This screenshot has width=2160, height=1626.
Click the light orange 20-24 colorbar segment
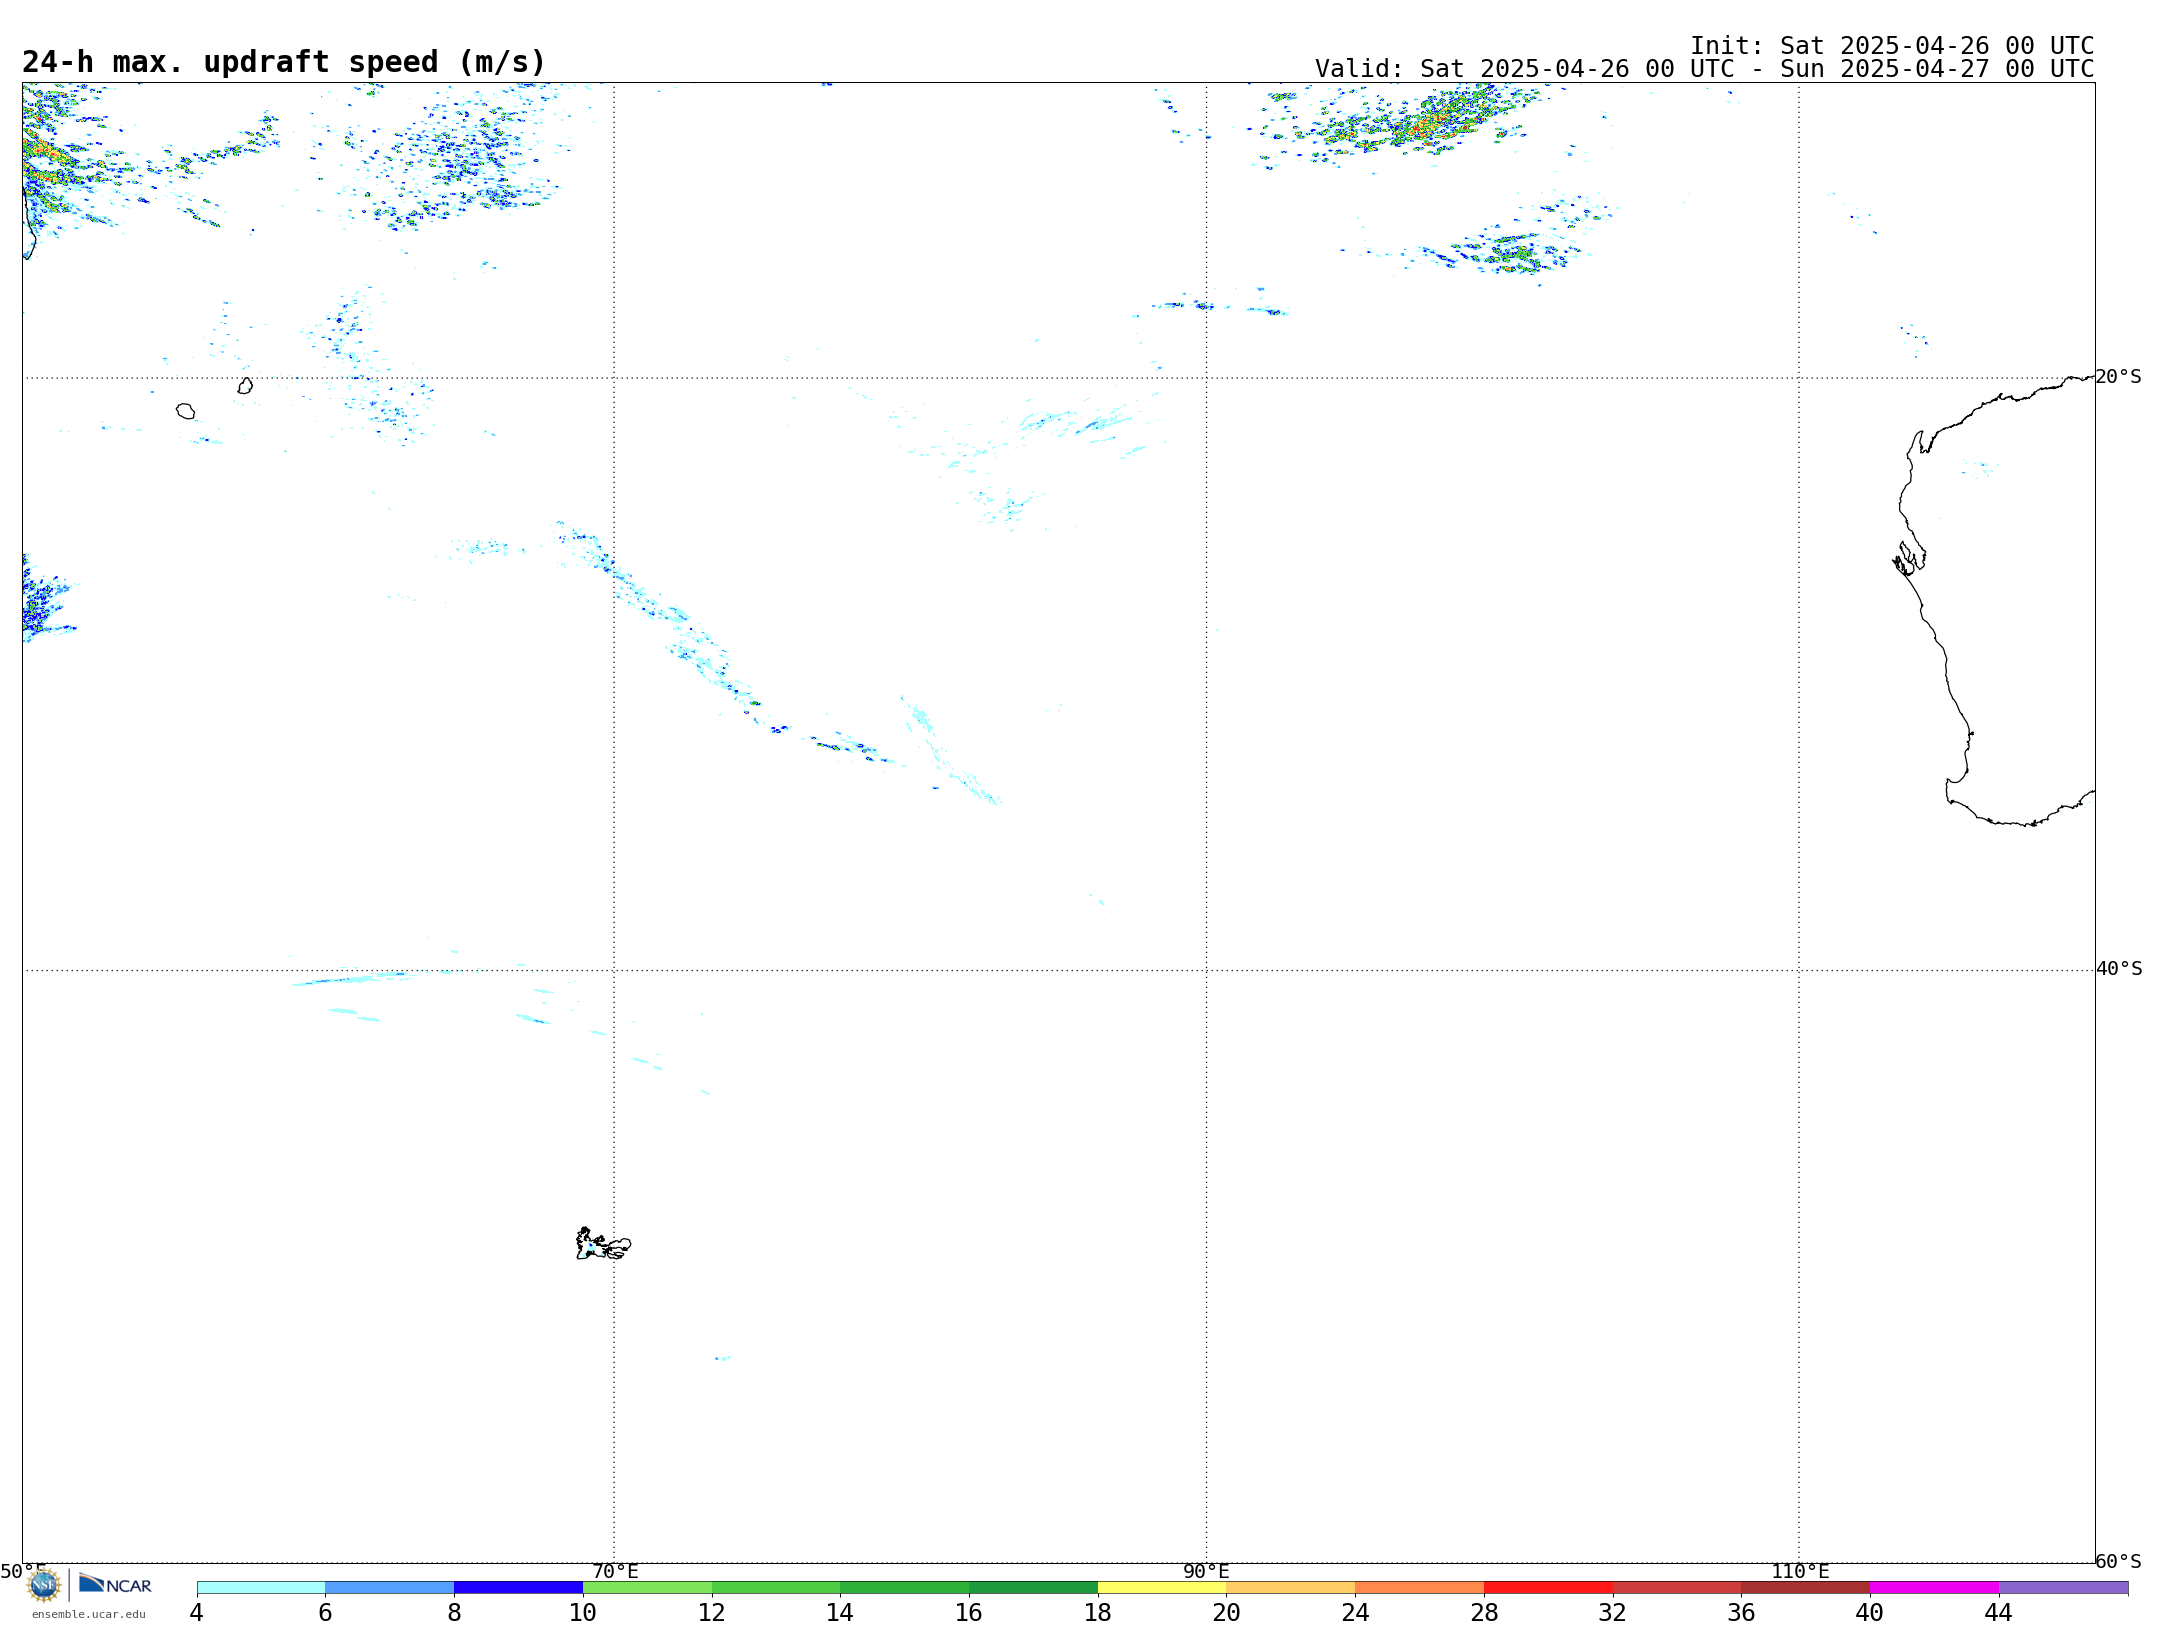1291,1587
